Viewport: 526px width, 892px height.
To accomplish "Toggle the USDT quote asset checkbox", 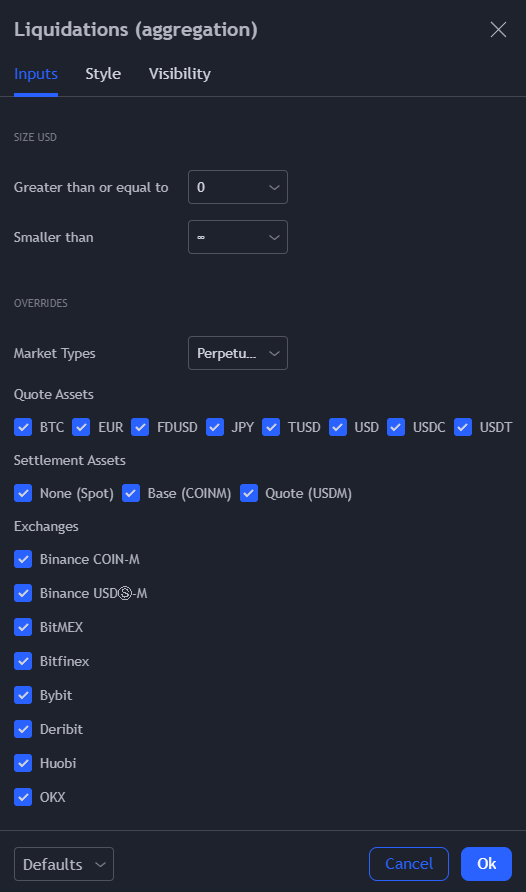I will point(463,427).
